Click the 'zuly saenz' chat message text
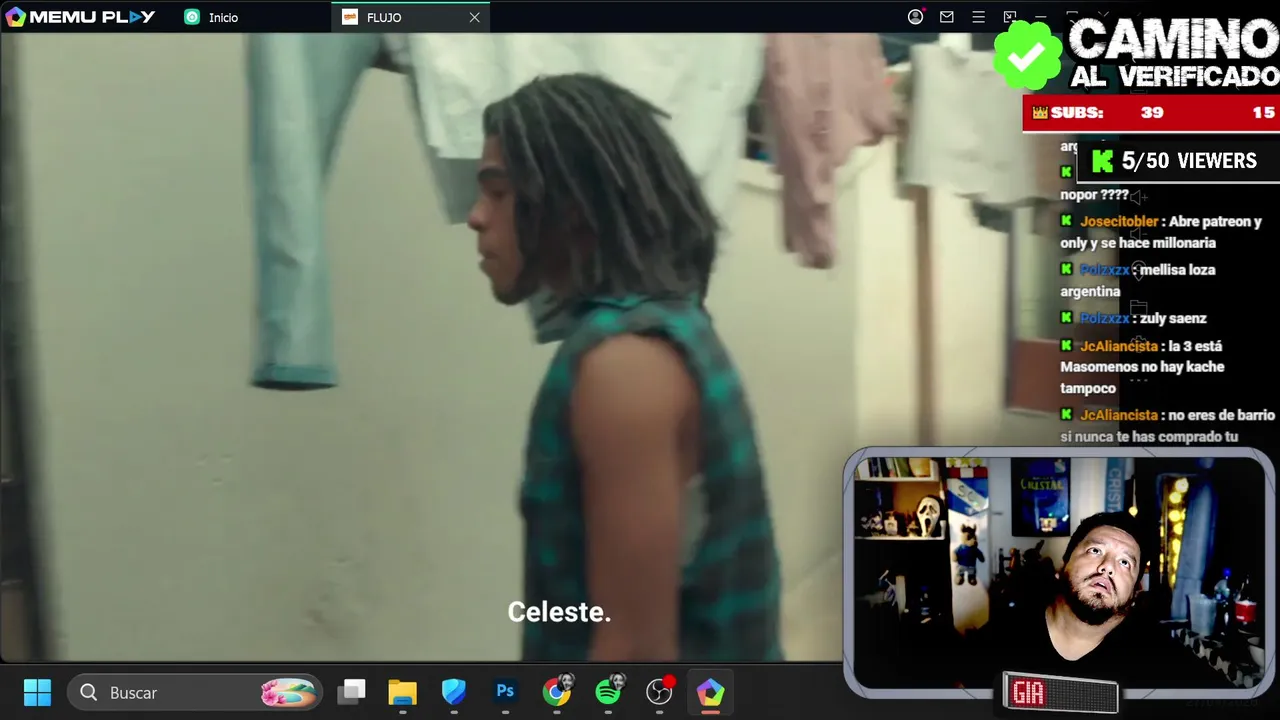Screen dimensions: 1280x720 [1173, 318]
